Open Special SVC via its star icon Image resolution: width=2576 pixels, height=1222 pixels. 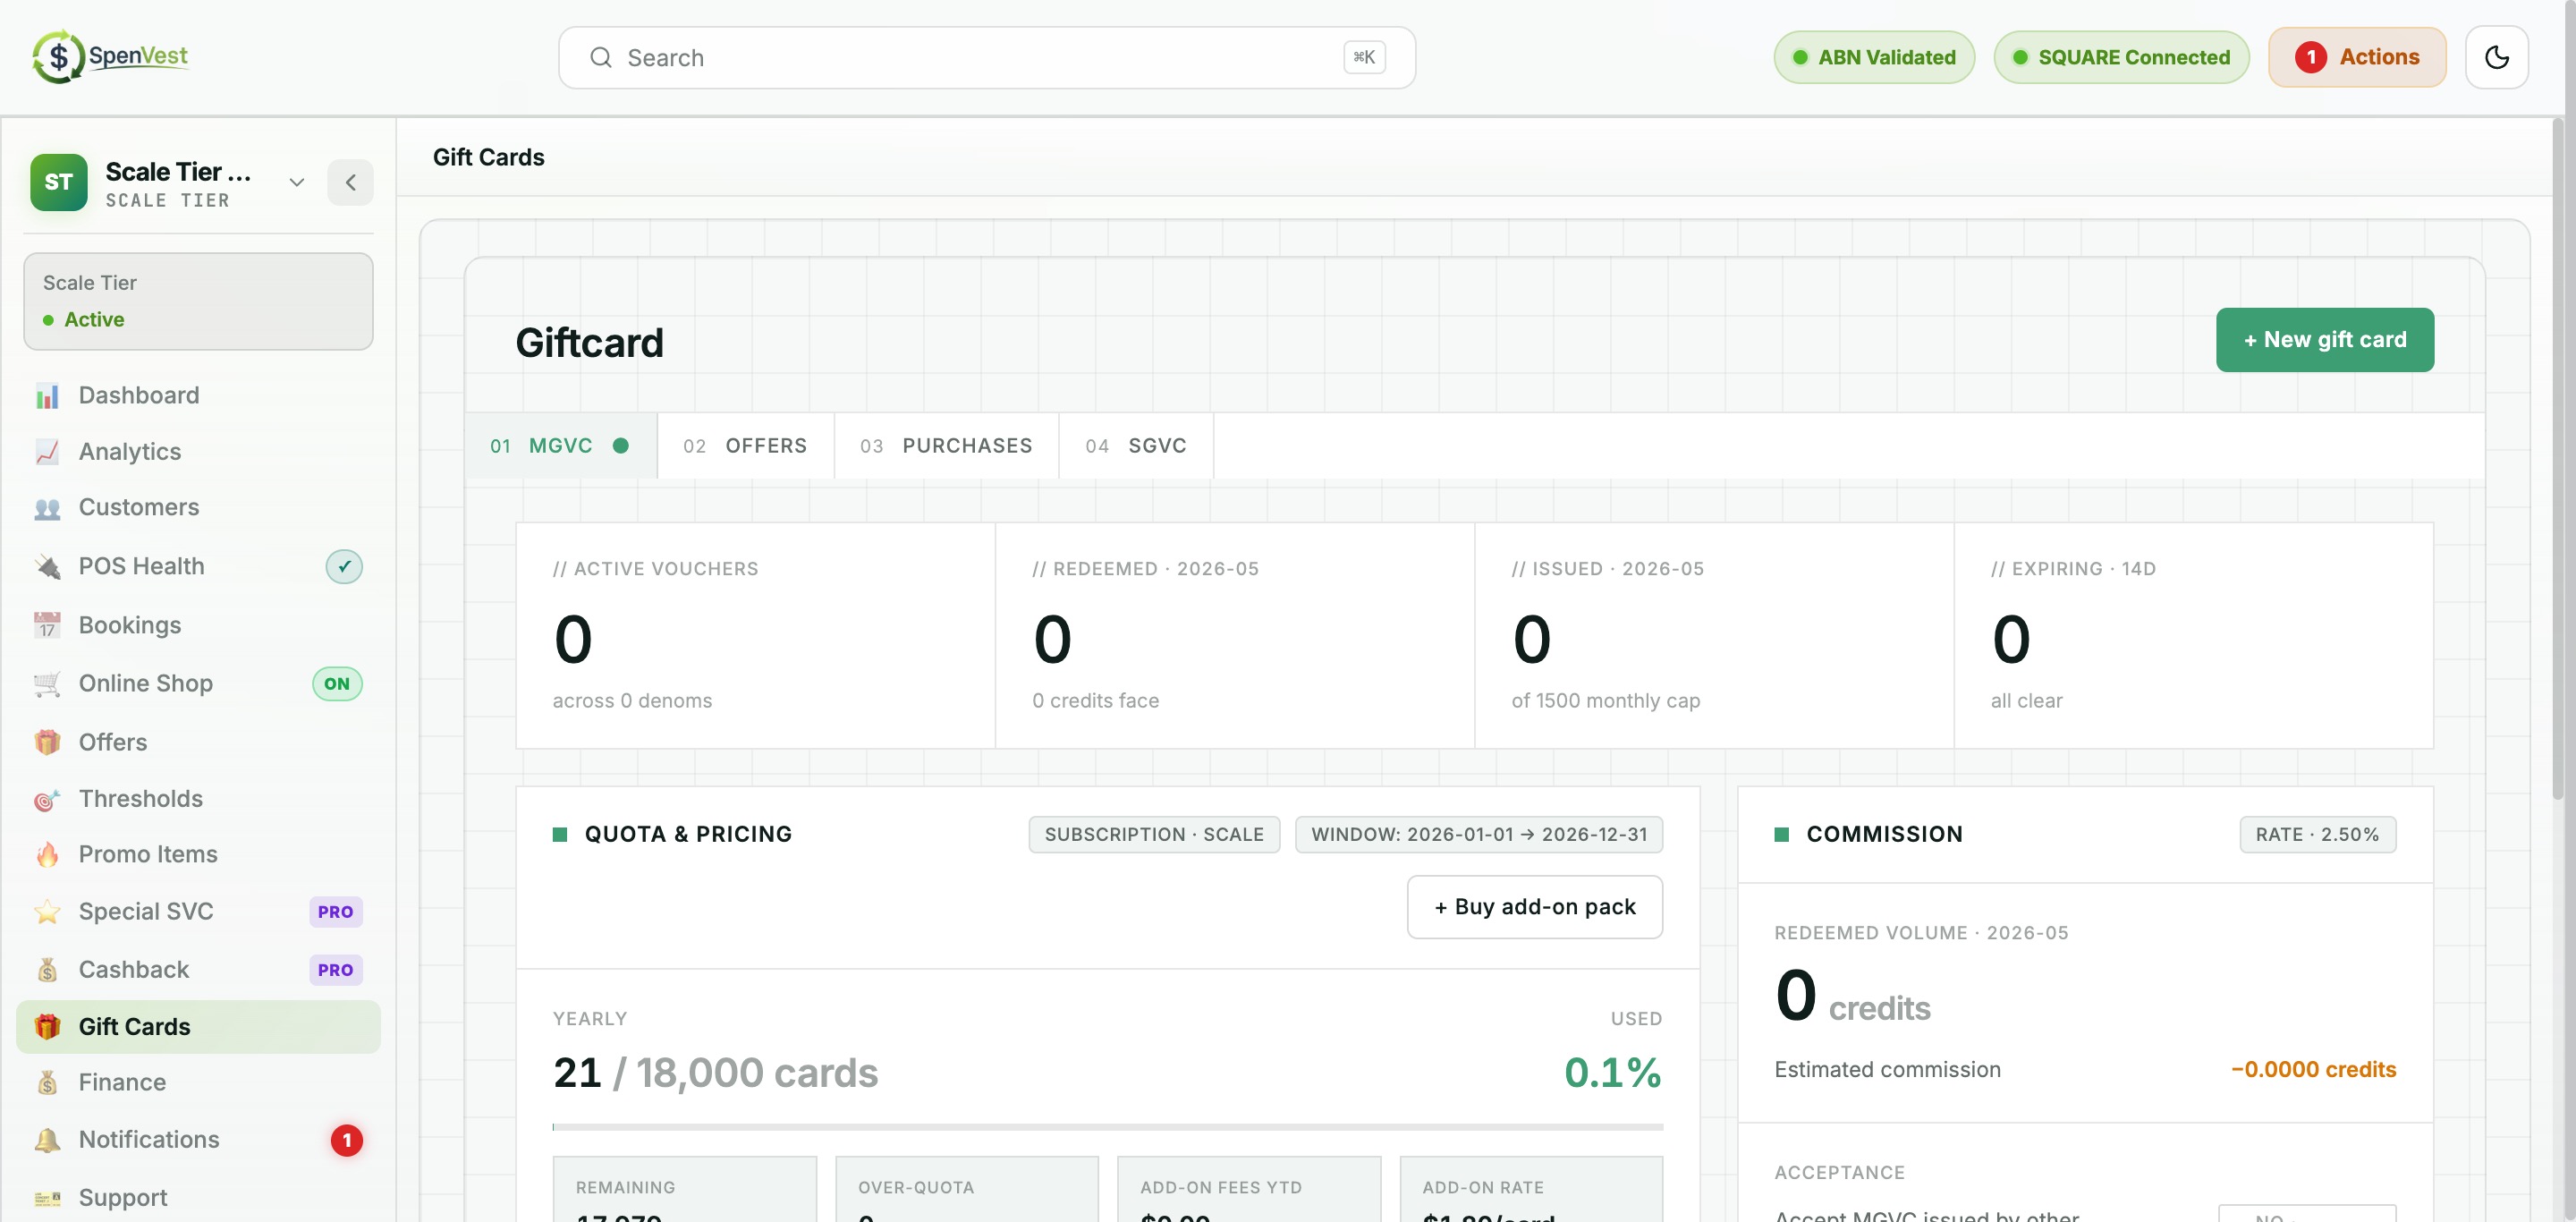click(x=47, y=912)
